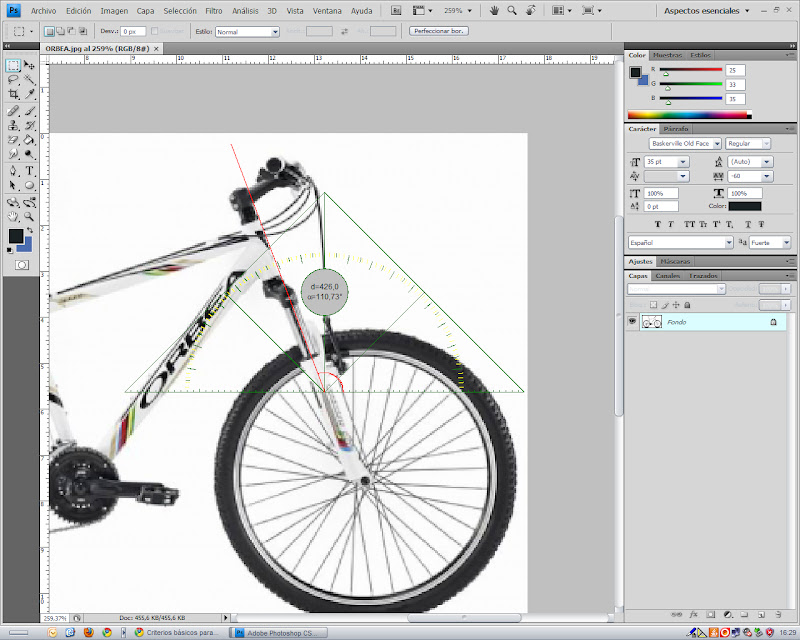Select the Horizontal Type tool
Screen dimensions: 800x640
point(30,170)
